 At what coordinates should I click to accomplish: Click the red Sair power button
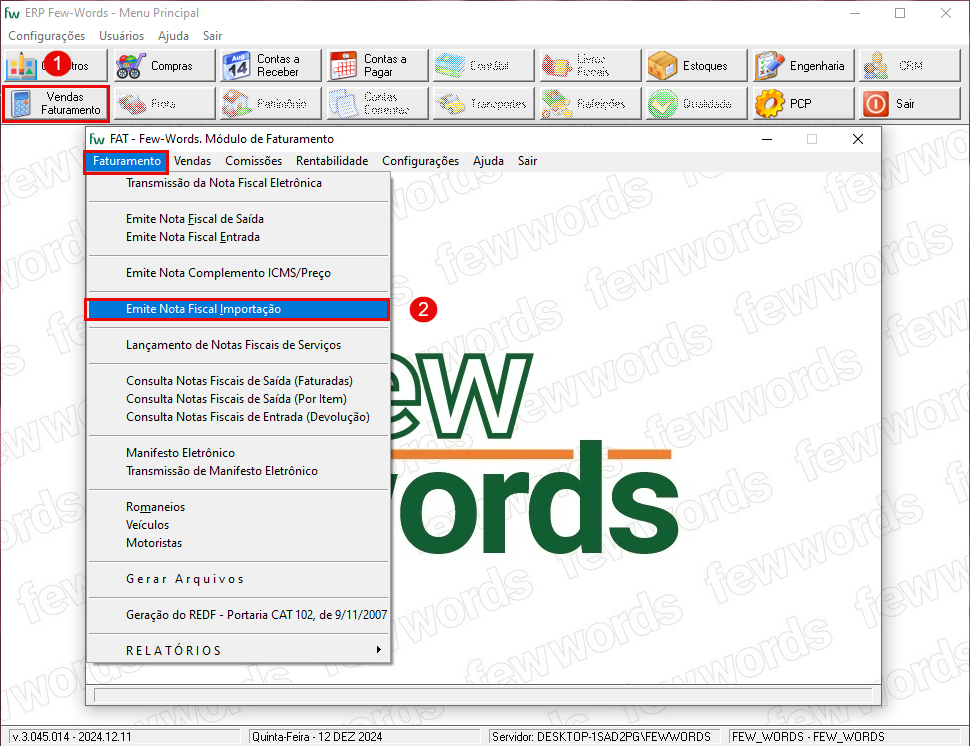(909, 103)
